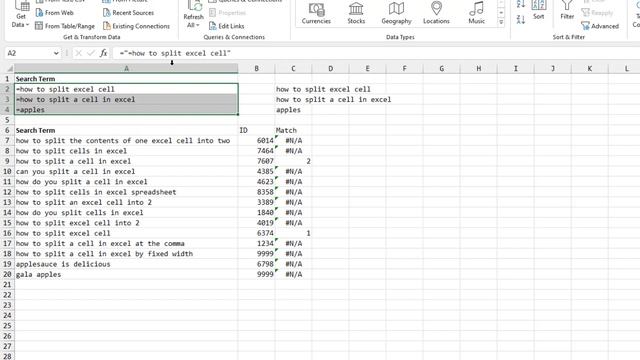Image resolution: width=640 pixels, height=360 pixels.
Task: Click cell 'how to split cells in excel spreadsheet'
Action: (126, 192)
